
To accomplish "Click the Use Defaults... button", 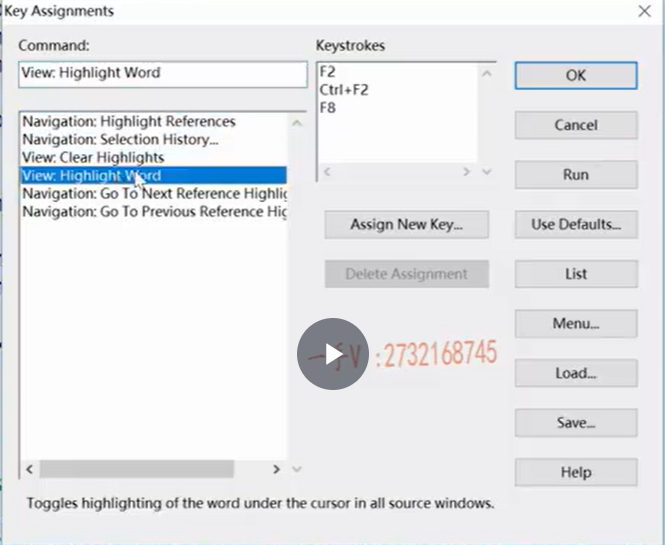I will coord(576,224).
